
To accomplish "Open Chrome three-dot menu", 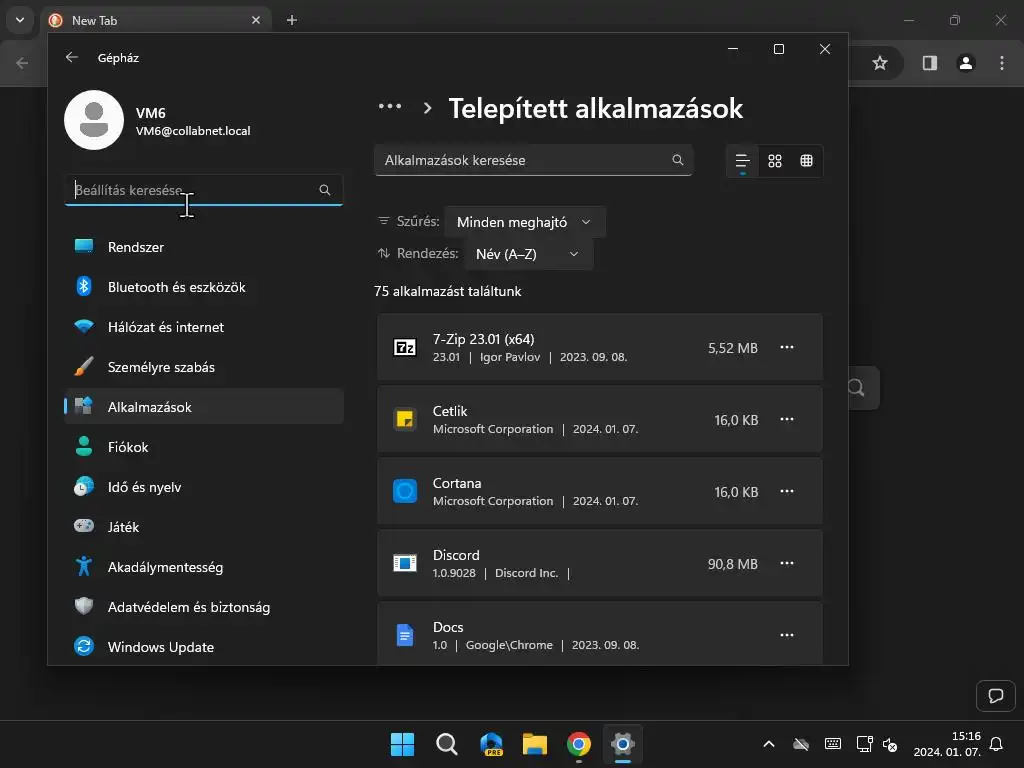I will [1002, 63].
